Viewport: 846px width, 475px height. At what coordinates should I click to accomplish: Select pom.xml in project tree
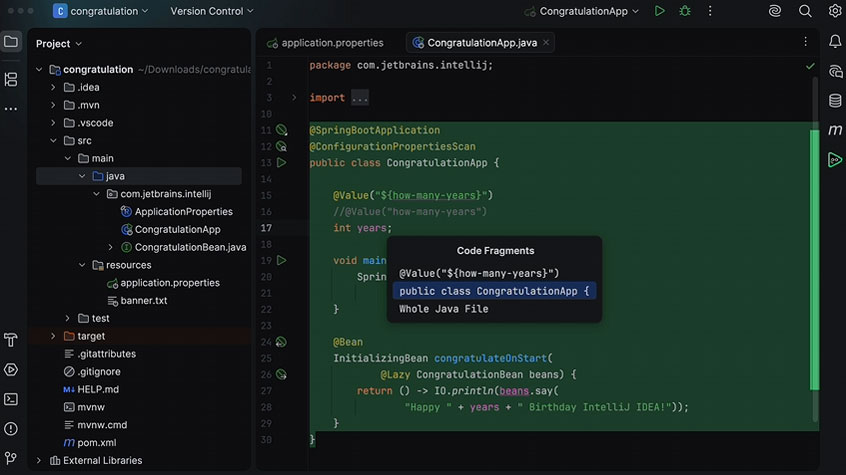pos(96,442)
